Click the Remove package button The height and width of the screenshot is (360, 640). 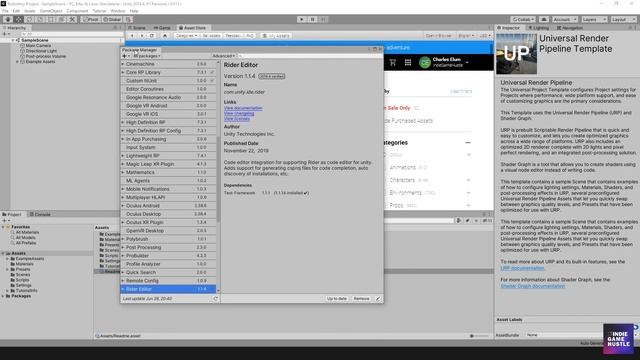[x=361, y=299]
